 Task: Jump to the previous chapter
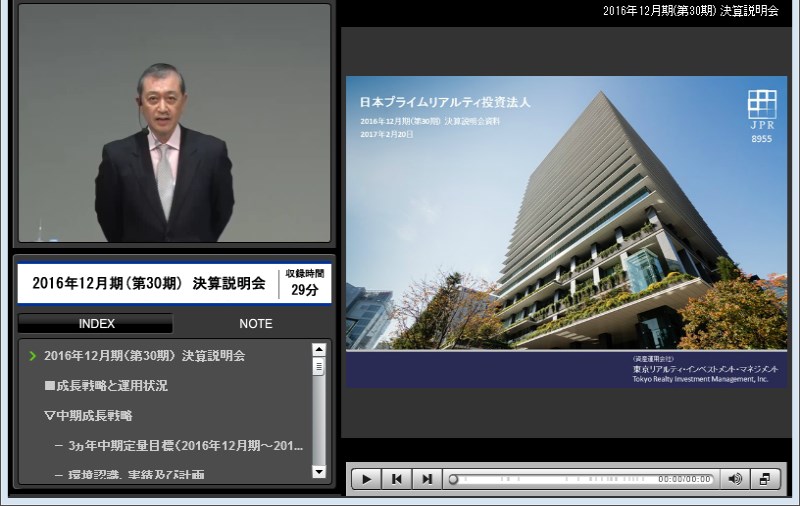(x=396, y=479)
